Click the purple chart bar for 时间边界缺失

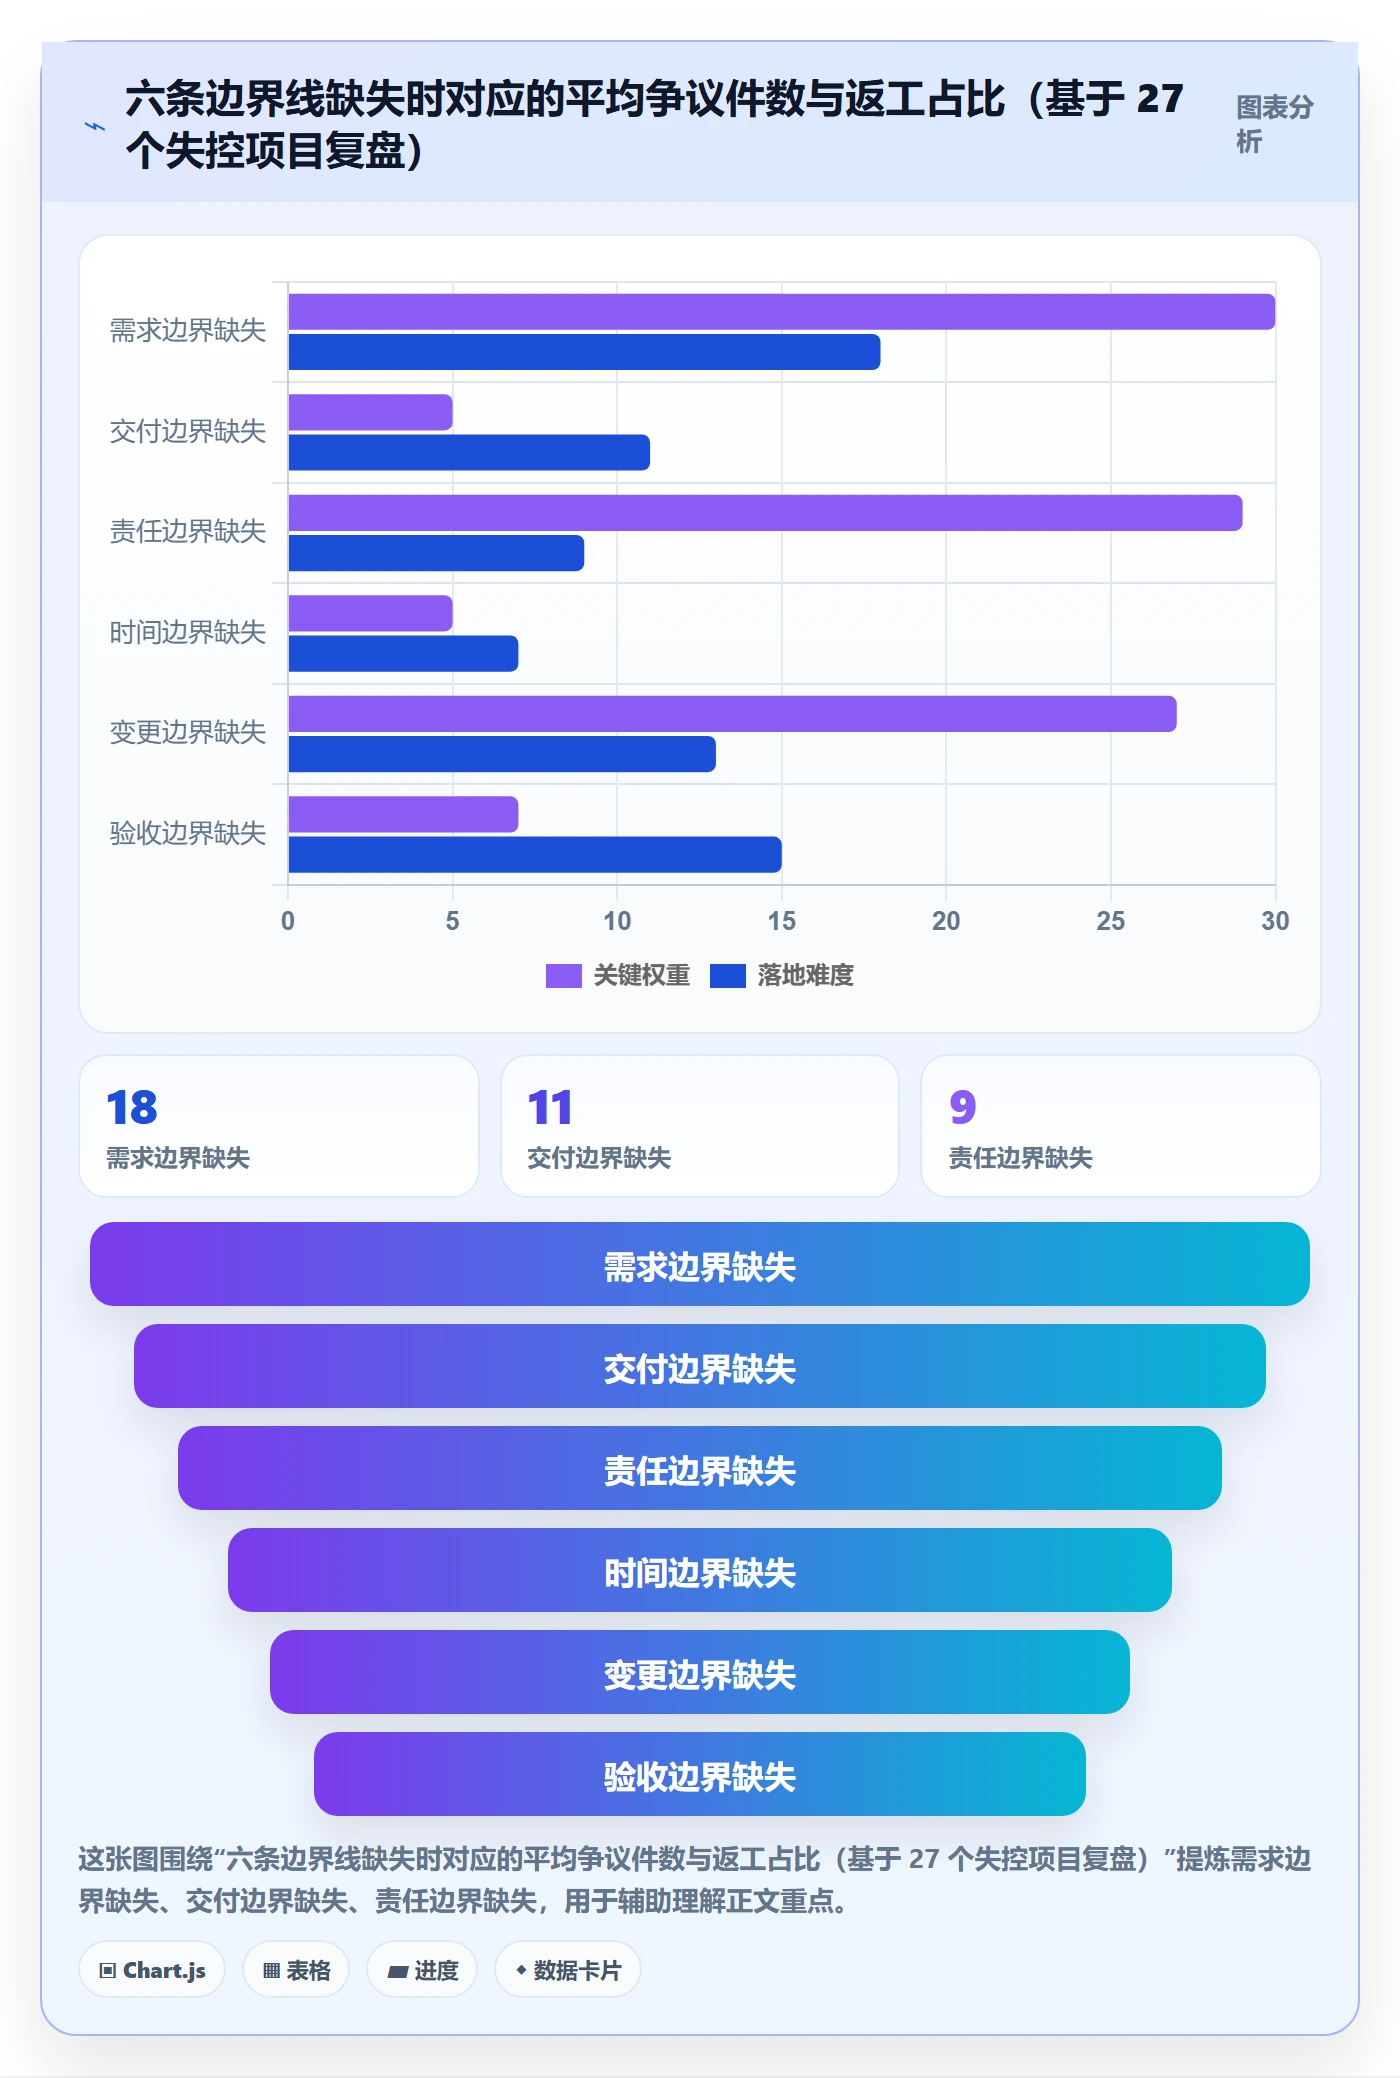370,613
